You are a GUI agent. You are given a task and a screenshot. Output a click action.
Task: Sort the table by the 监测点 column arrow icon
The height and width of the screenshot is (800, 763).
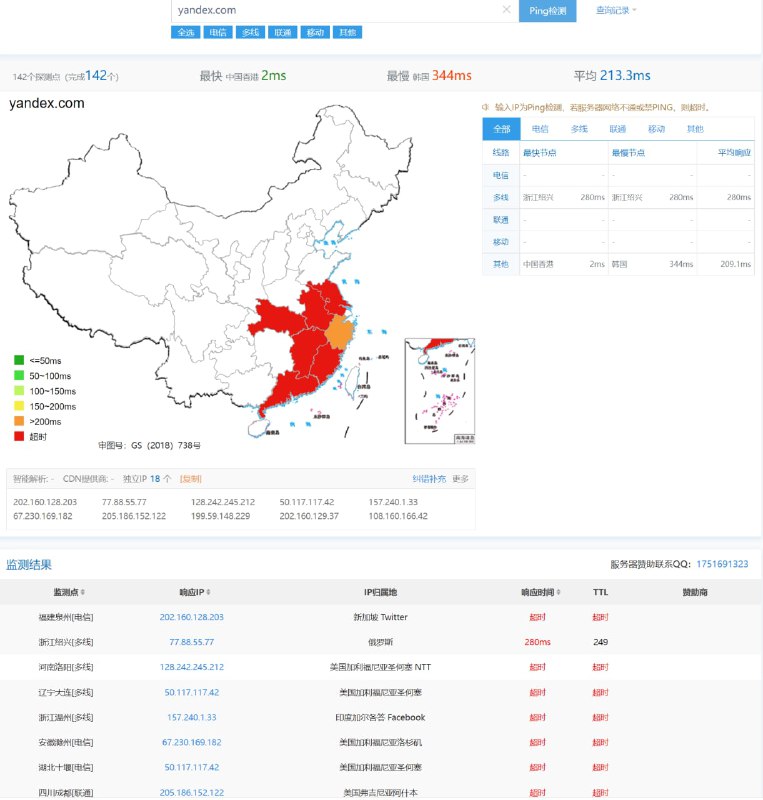pos(83,592)
